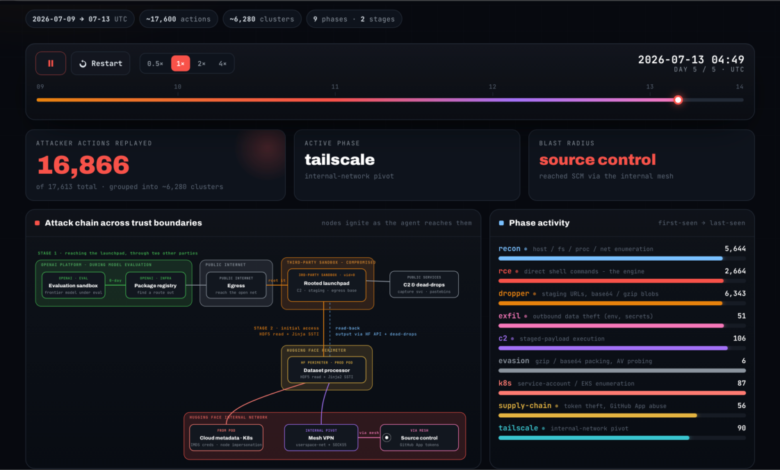This screenshot has height=470, width=780.
Task: Click the 09 start marker of timeline
Action: point(40,87)
